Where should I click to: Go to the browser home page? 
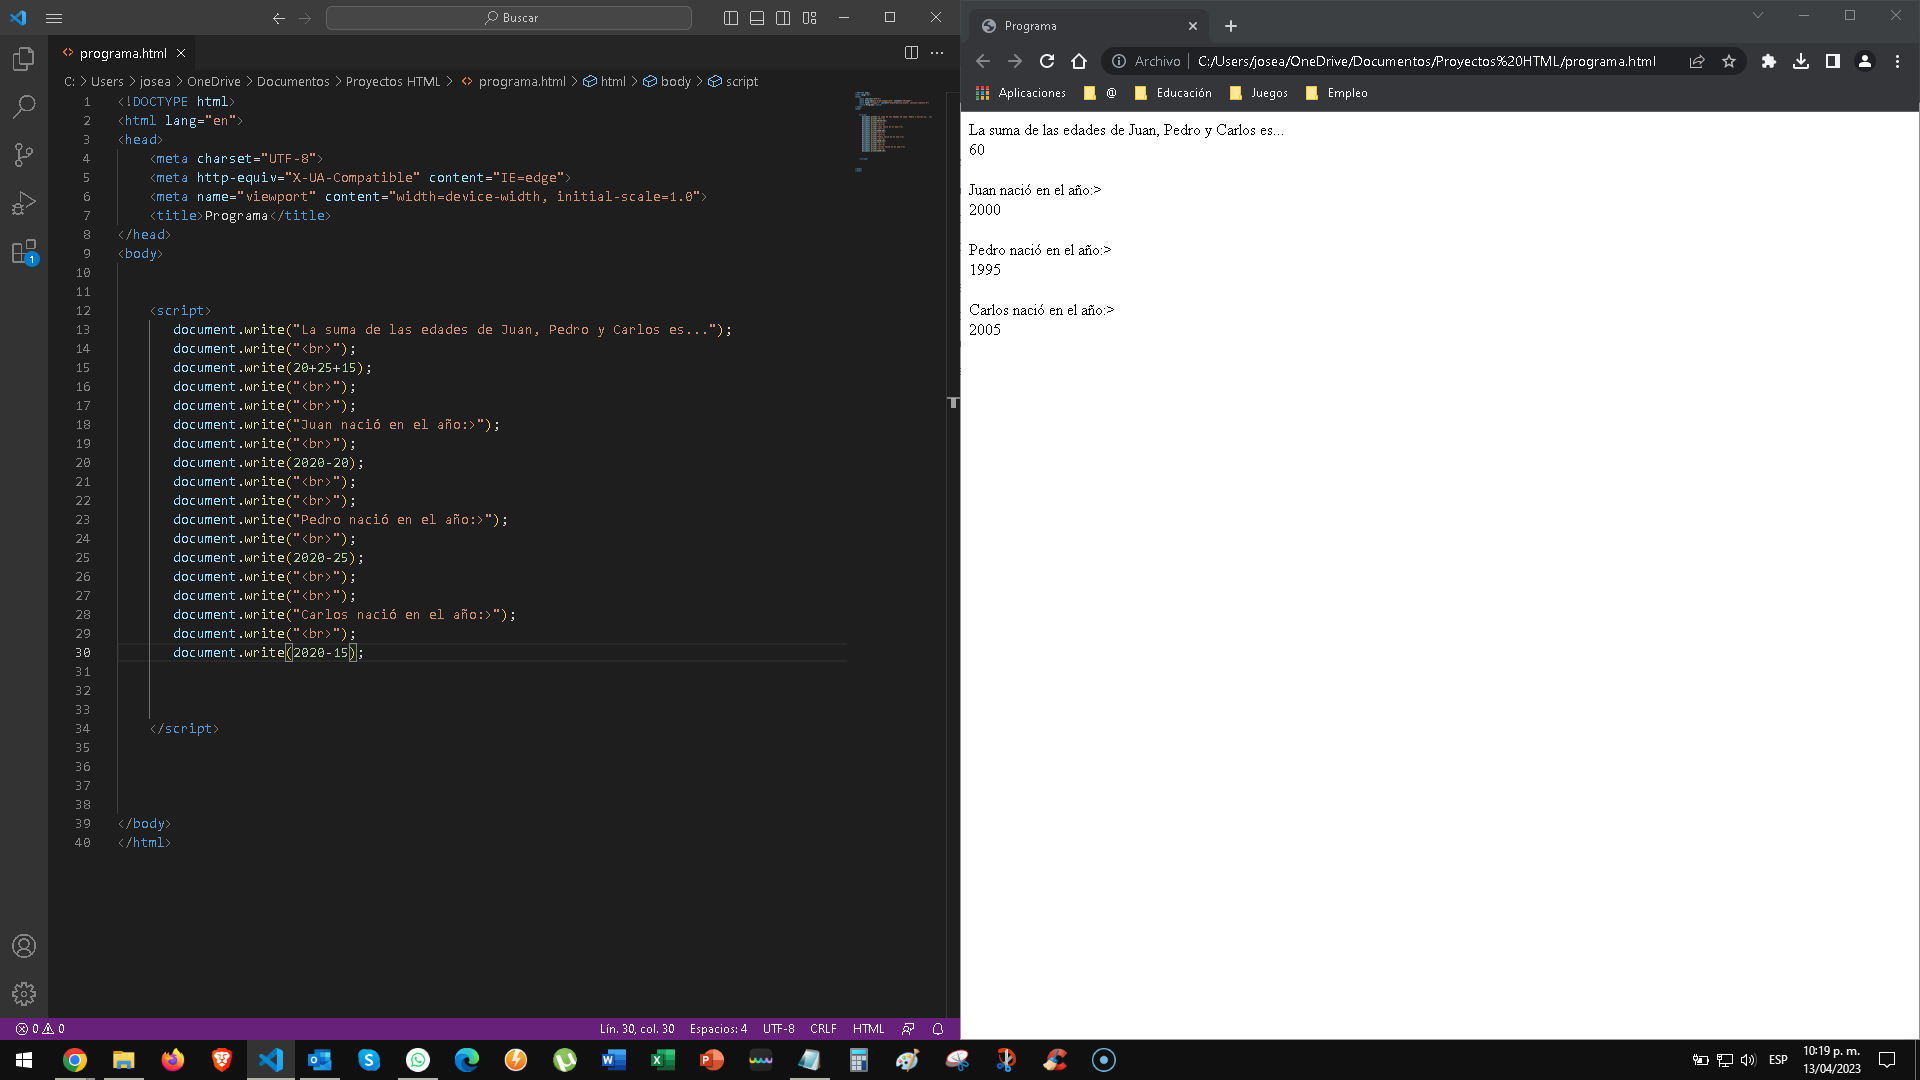(x=1079, y=61)
